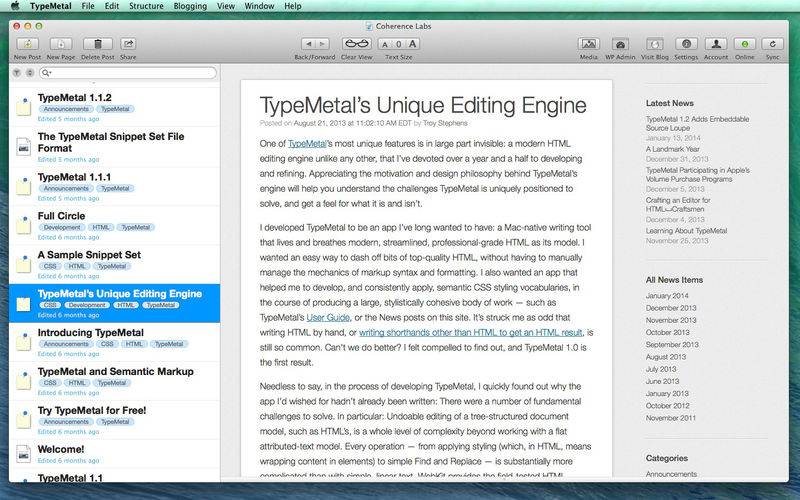Click the Troy Stephens author name

[445, 123]
